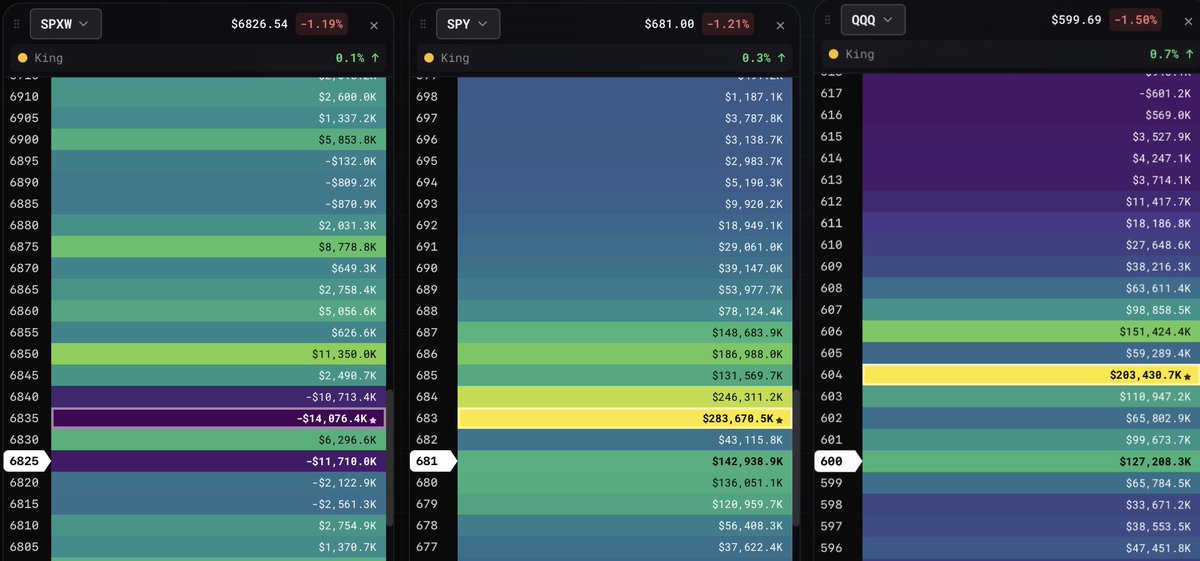This screenshot has height=561, width=1200.
Task: Click the $6826.54 price in the SPXW header
Action: click(x=259, y=24)
